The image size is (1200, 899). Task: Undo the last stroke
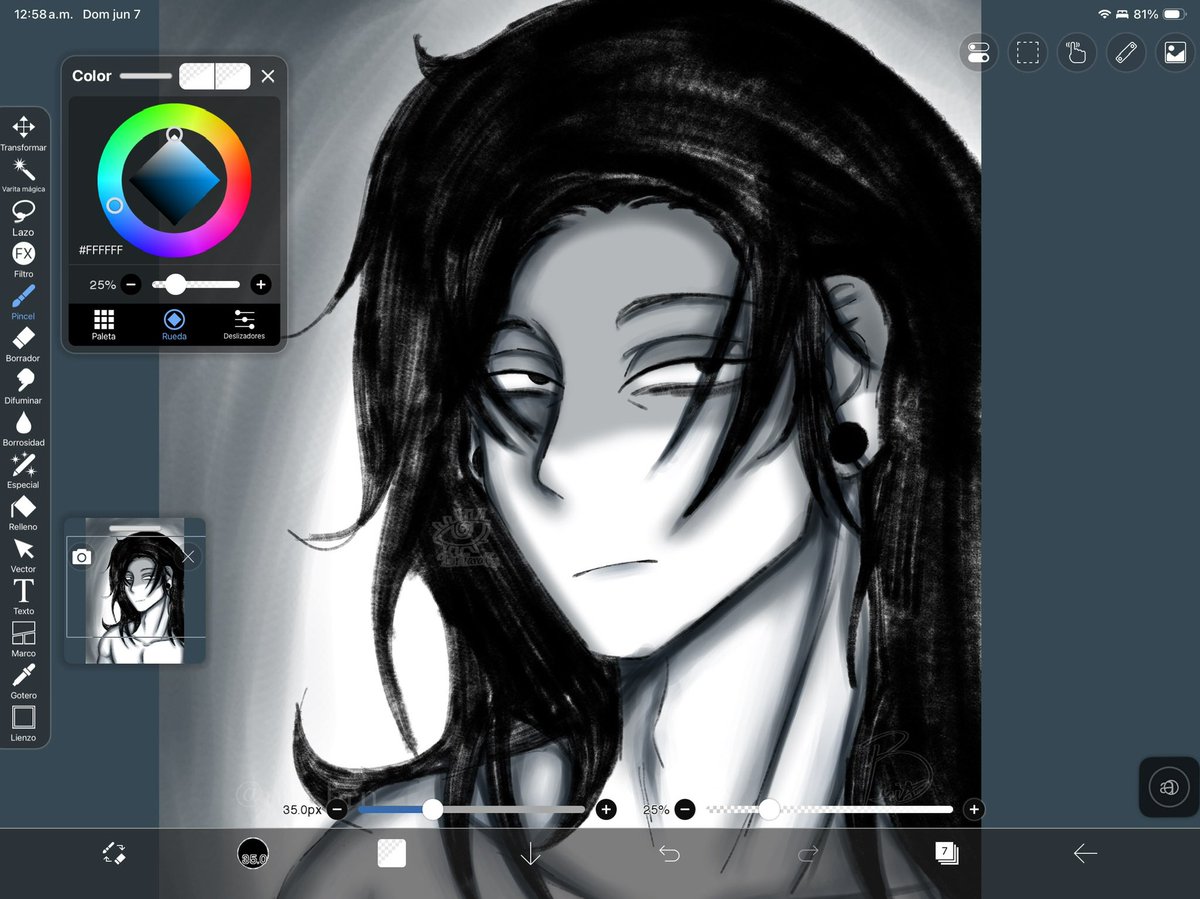[669, 853]
